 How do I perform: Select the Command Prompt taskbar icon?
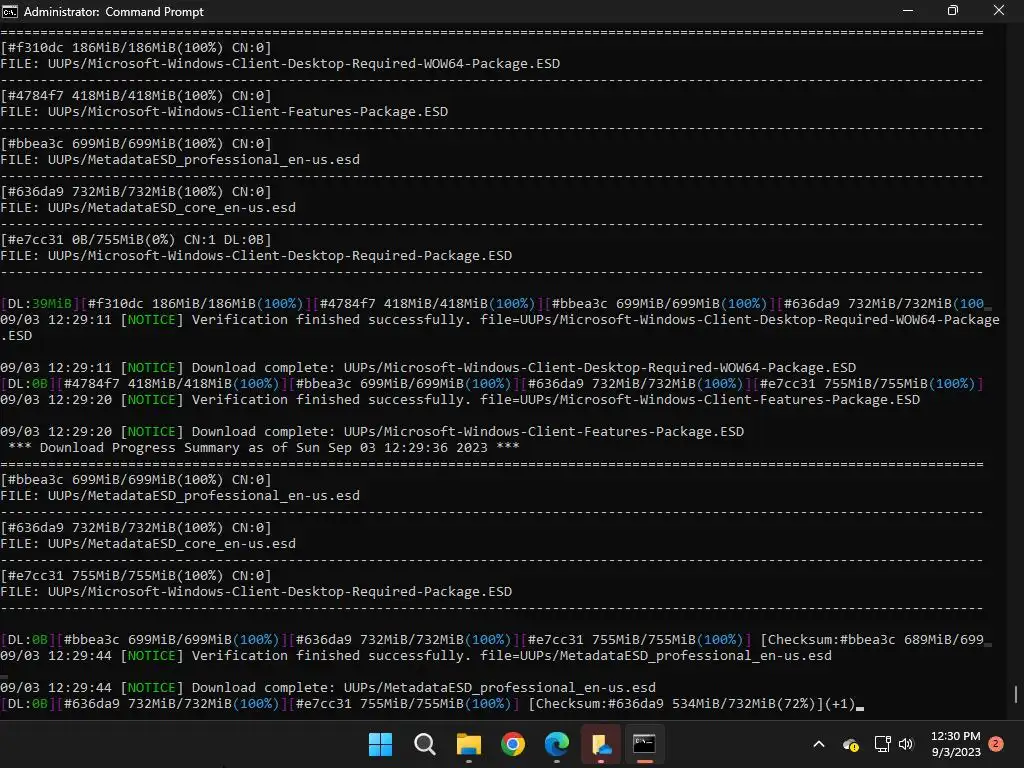[645, 744]
